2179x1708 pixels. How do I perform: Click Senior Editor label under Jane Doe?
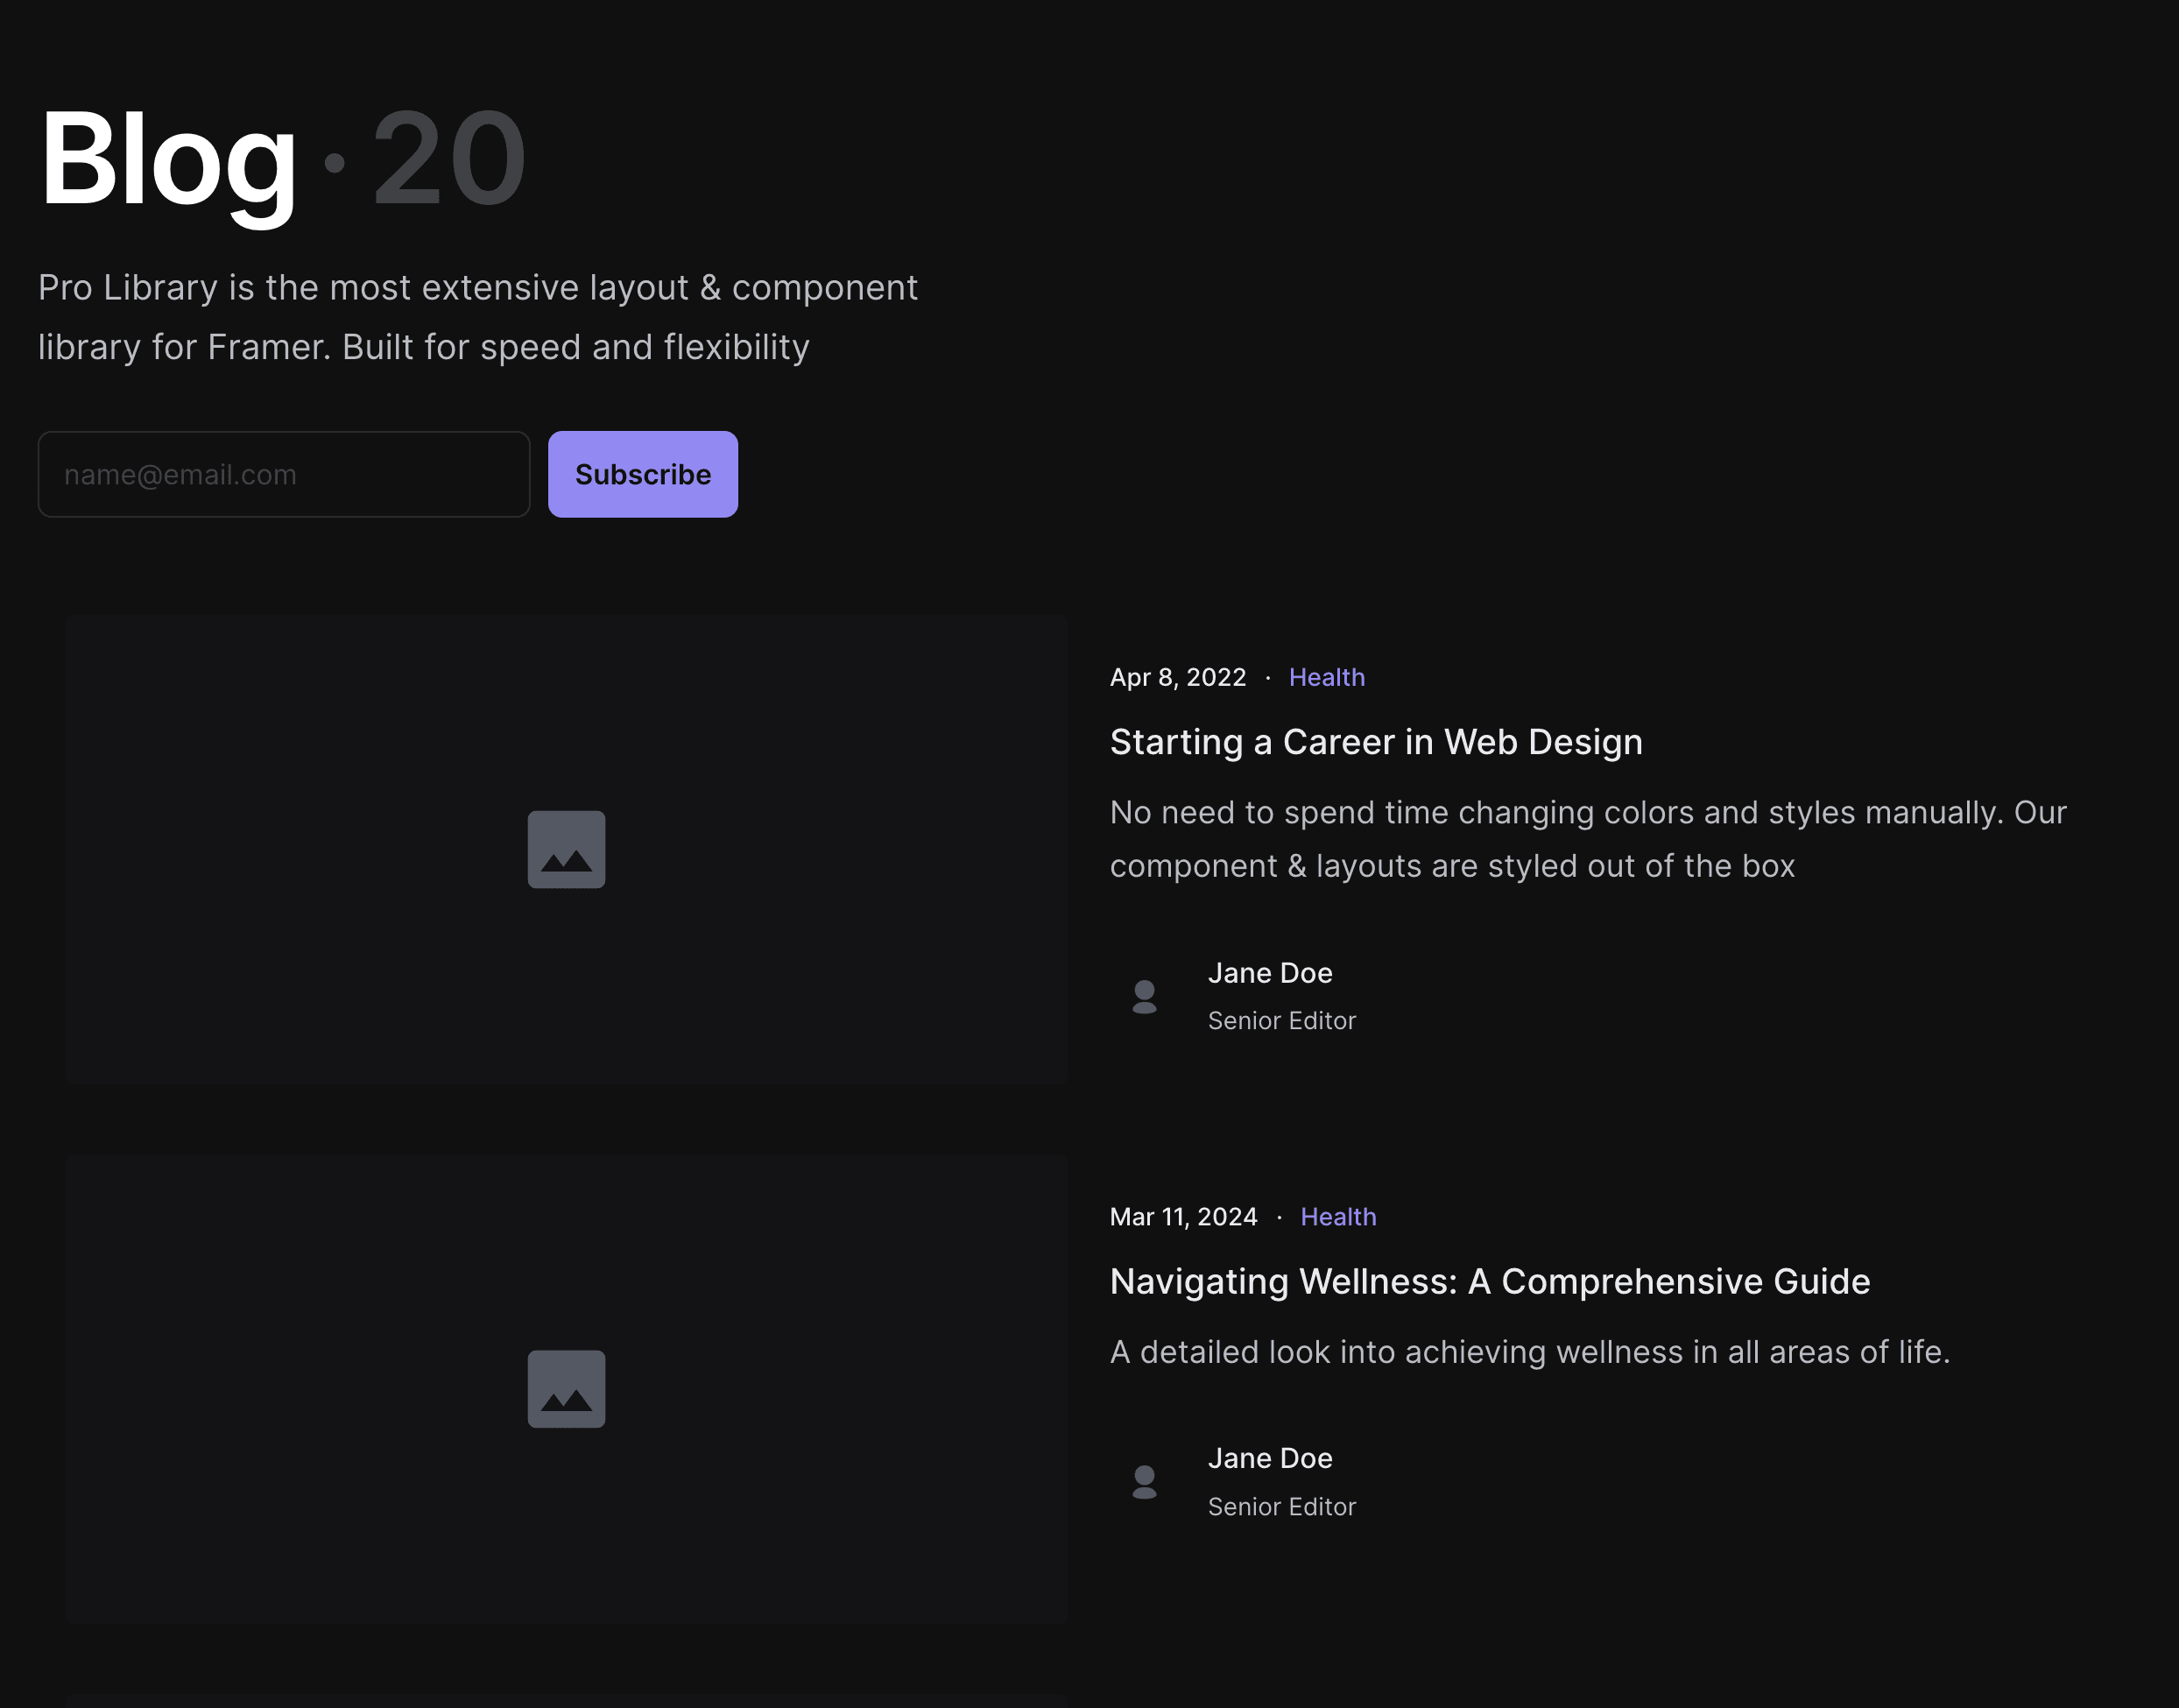pos(1282,1020)
